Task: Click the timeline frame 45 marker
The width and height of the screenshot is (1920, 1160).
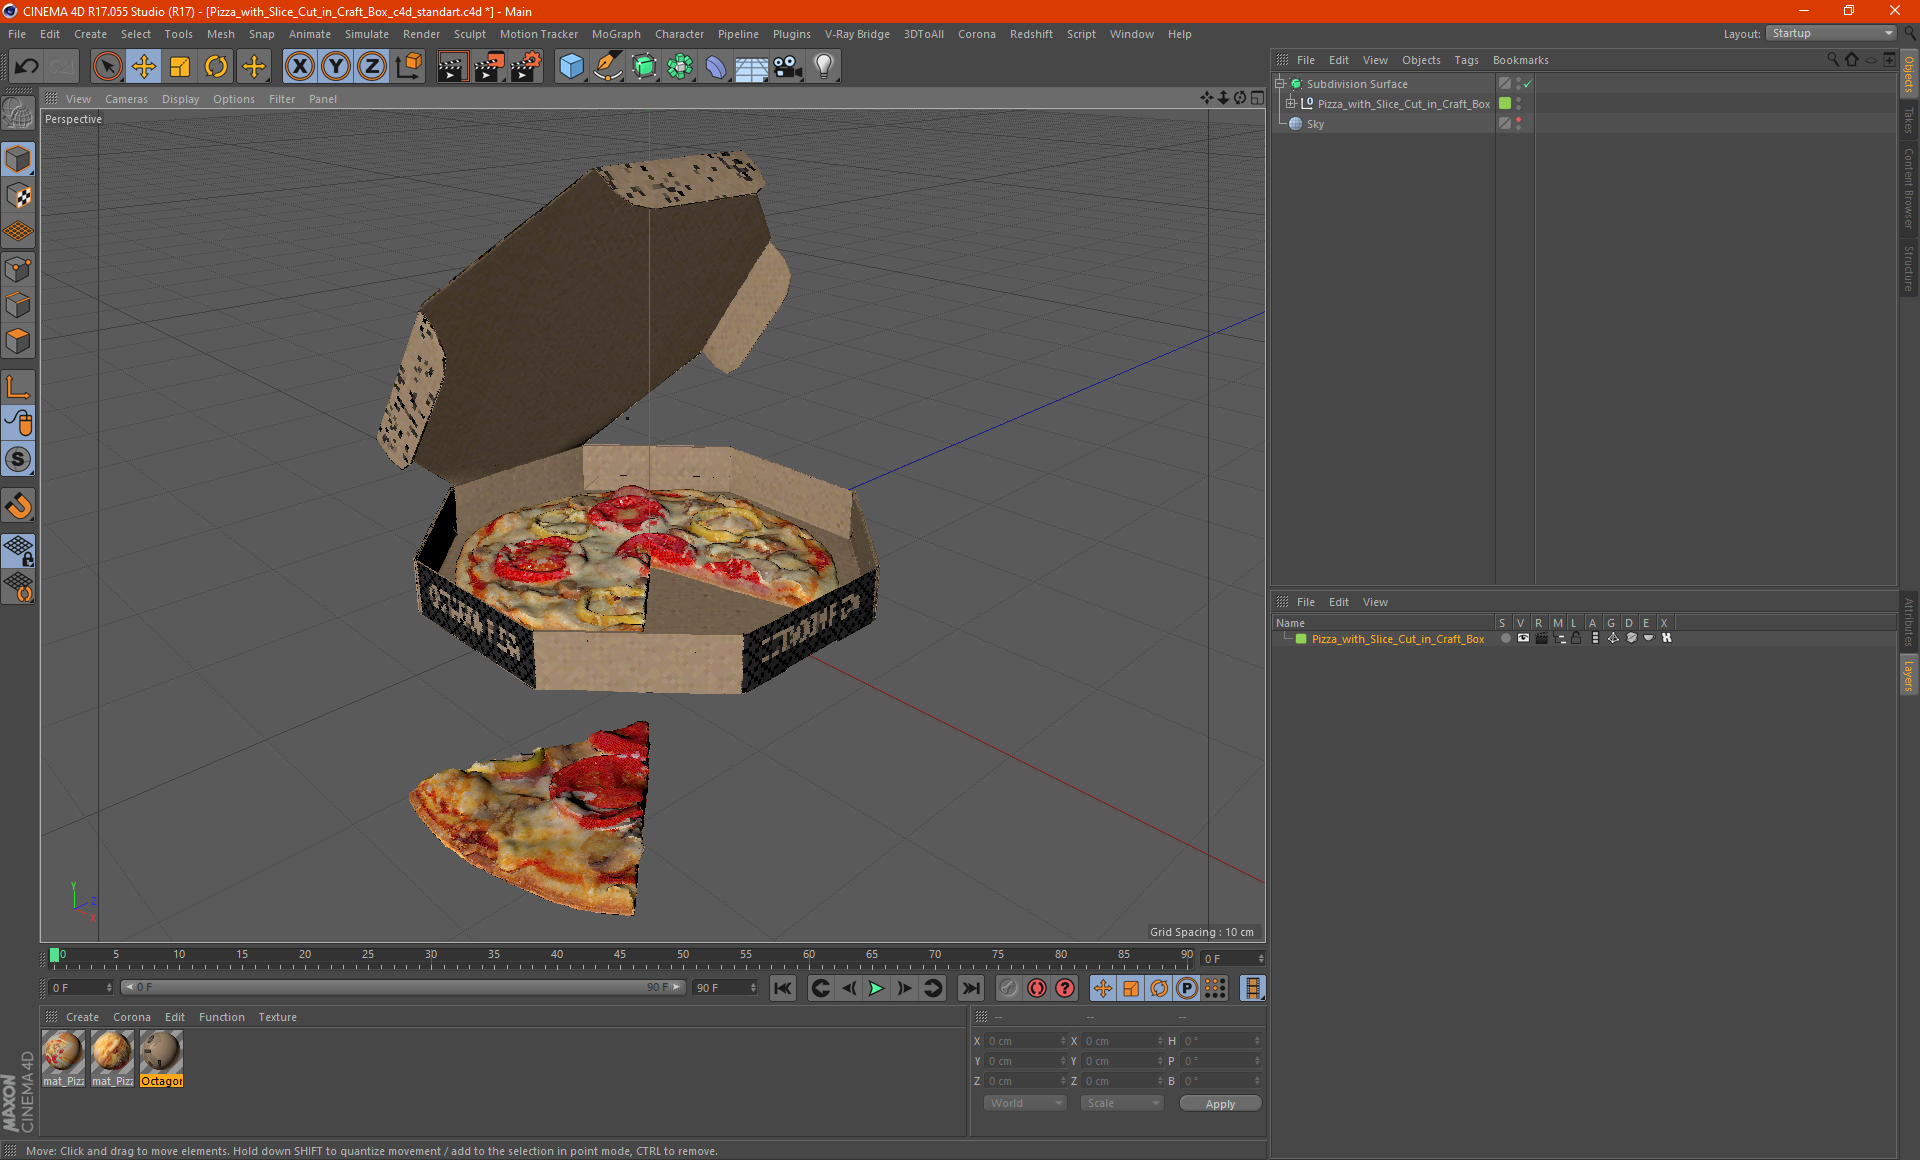Action: point(617,954)
